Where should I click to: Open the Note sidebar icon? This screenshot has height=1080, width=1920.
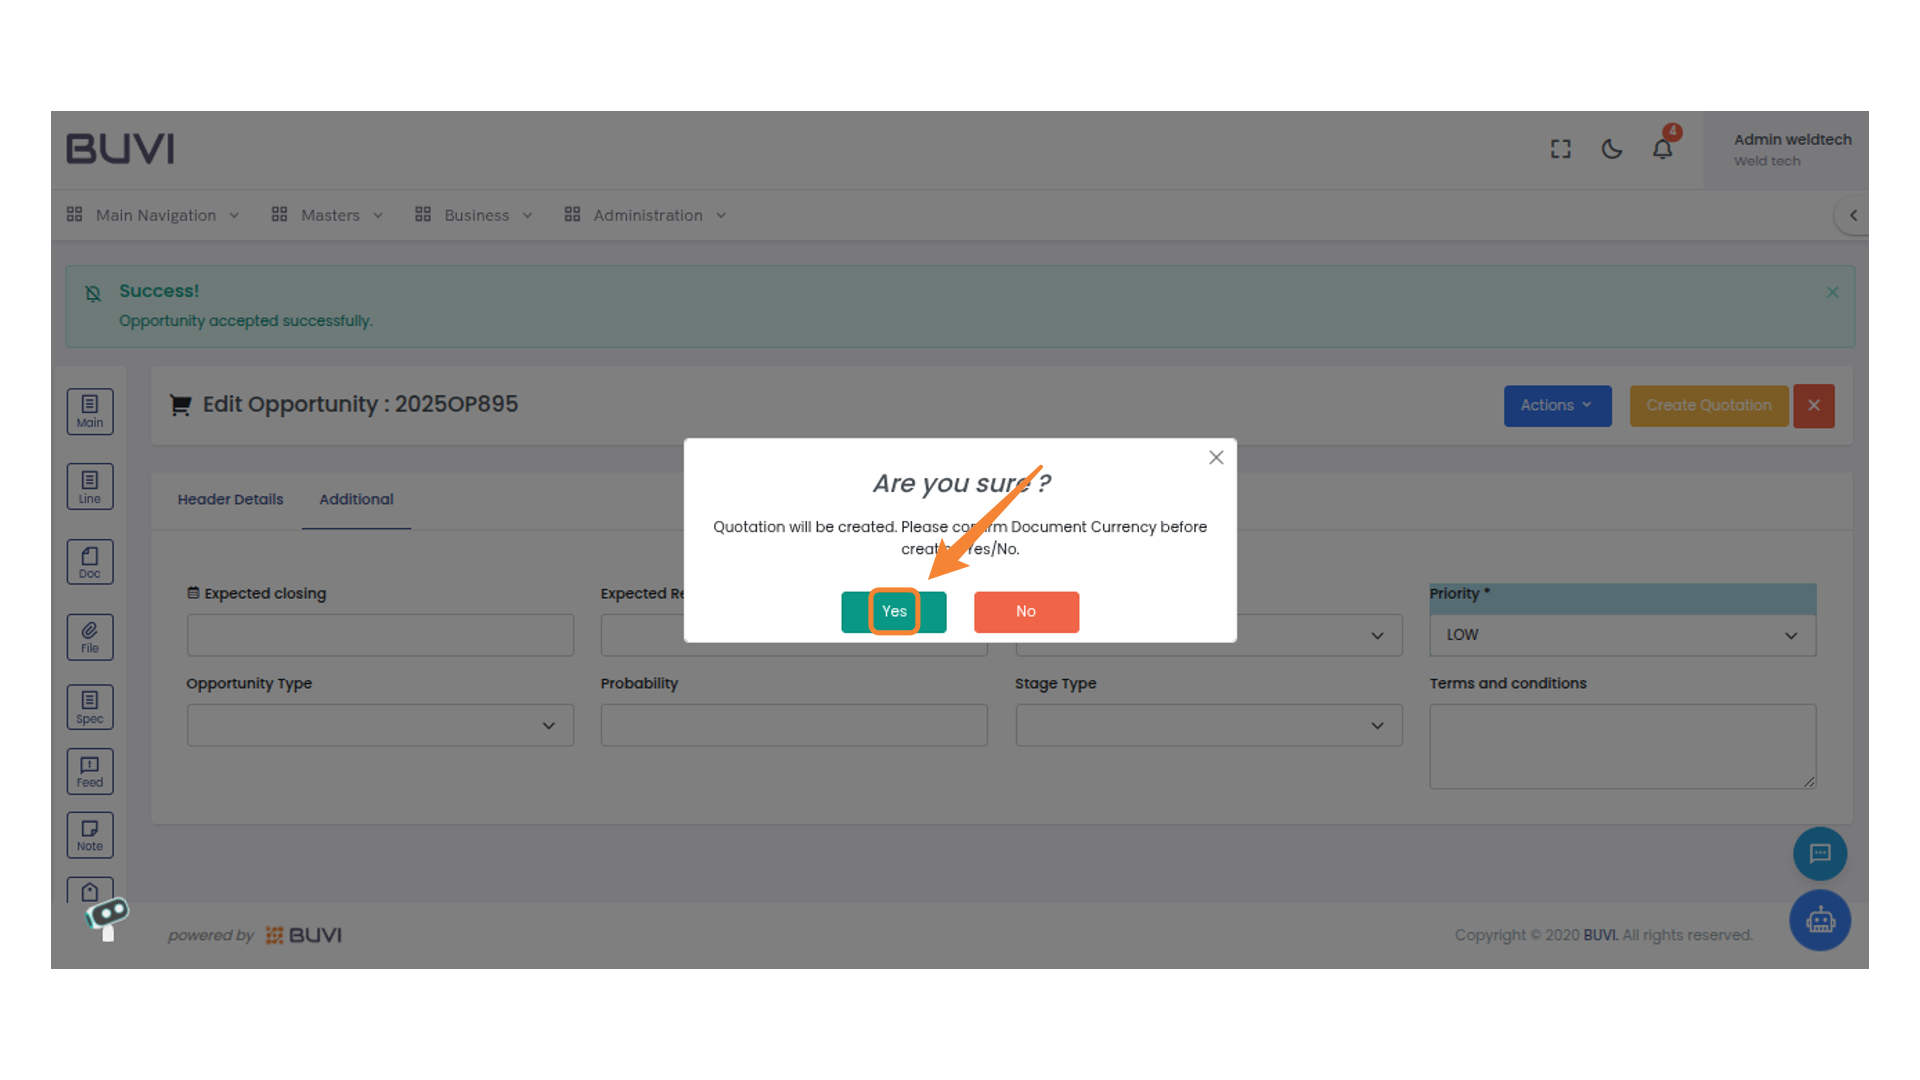[90, 835]
